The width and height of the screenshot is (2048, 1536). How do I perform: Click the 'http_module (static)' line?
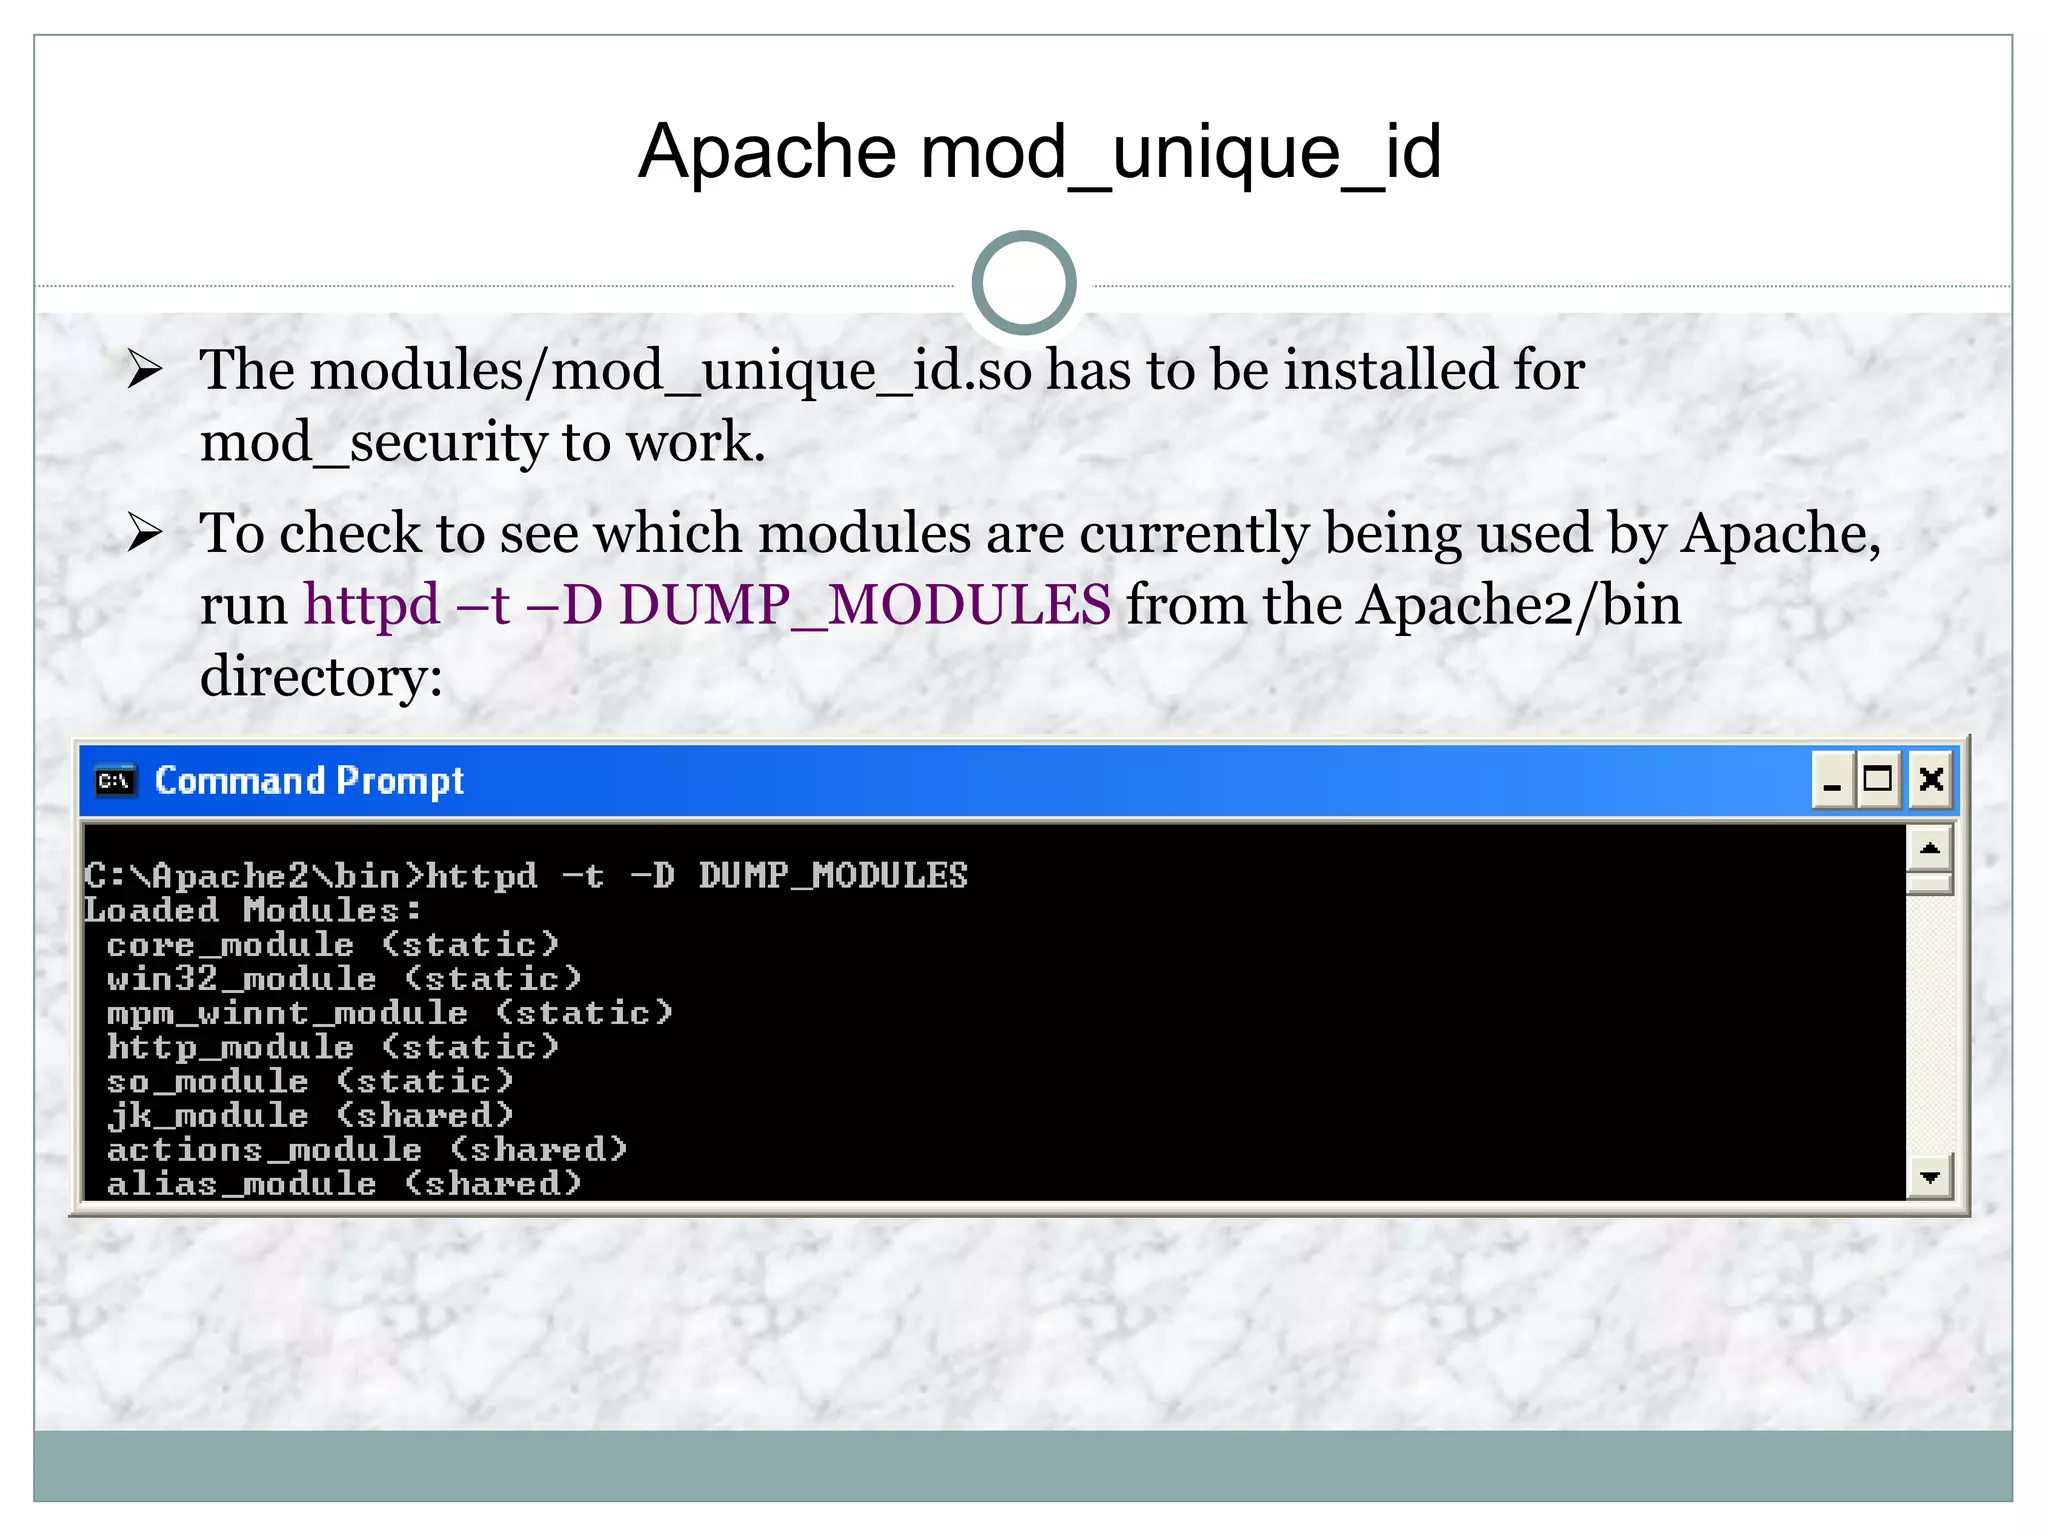[x=332, y=1046]
